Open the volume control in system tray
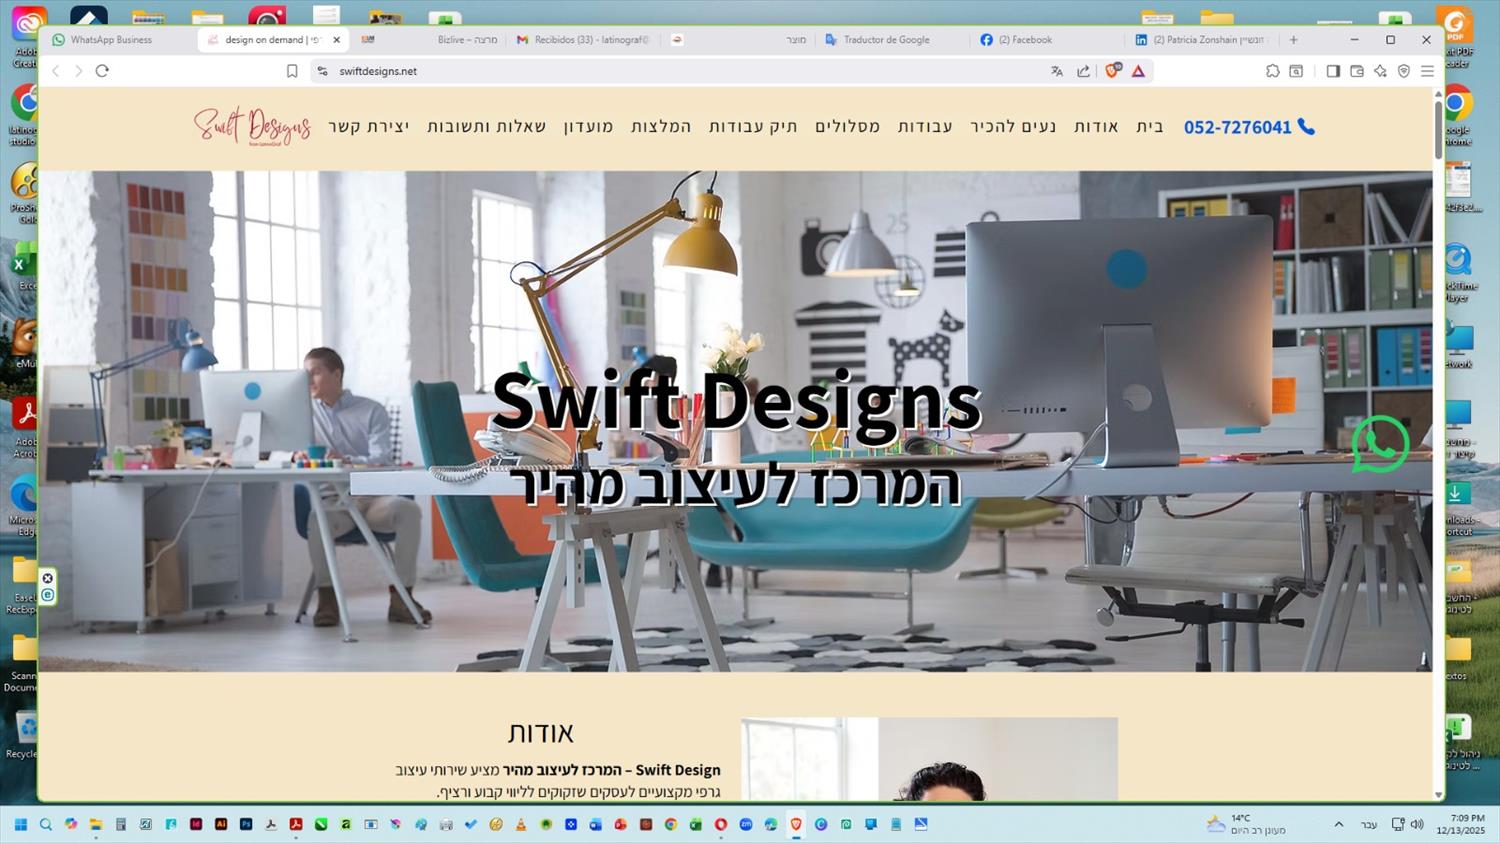1500x843 pixels. point(1417,825)
